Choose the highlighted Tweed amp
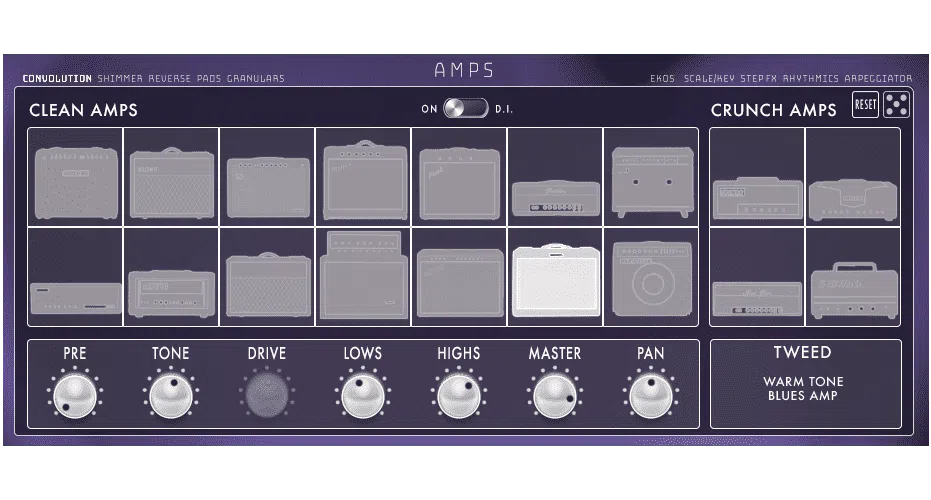Image resolution: width=931 pixels, height=500 pixels. click(555, 275)
